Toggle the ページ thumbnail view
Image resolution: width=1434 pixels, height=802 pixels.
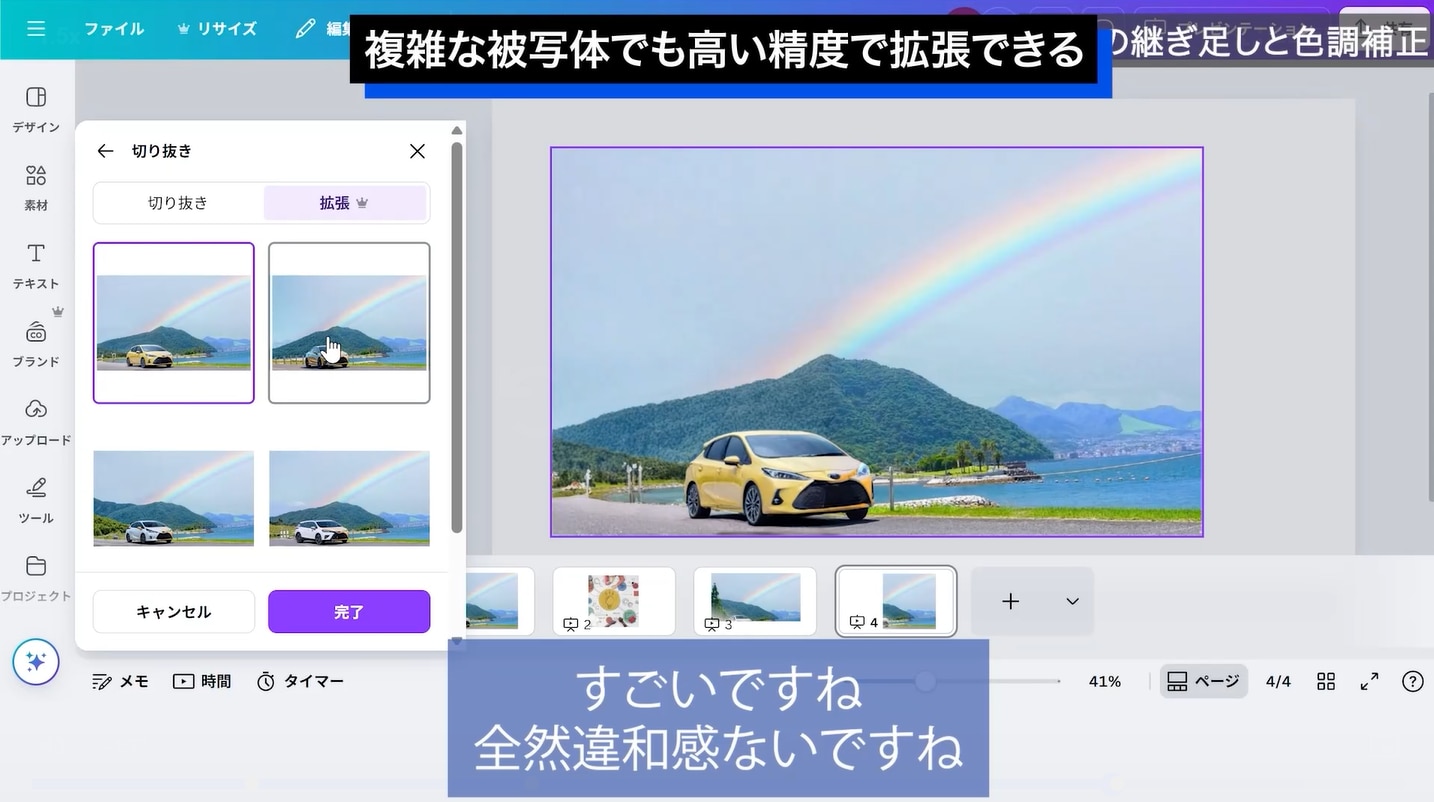[1203, 681]
